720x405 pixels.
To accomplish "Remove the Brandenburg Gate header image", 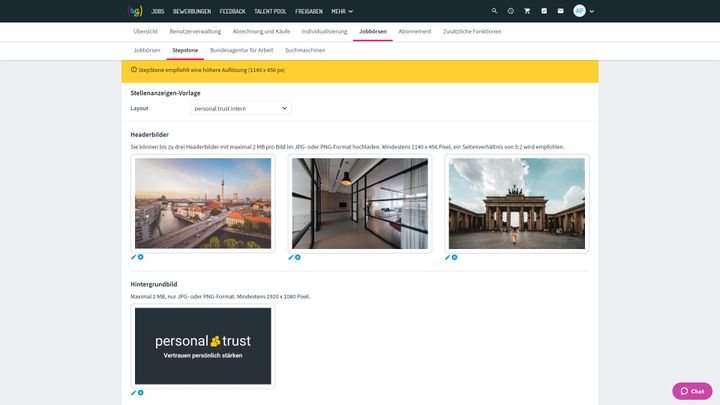I will 455,258.
